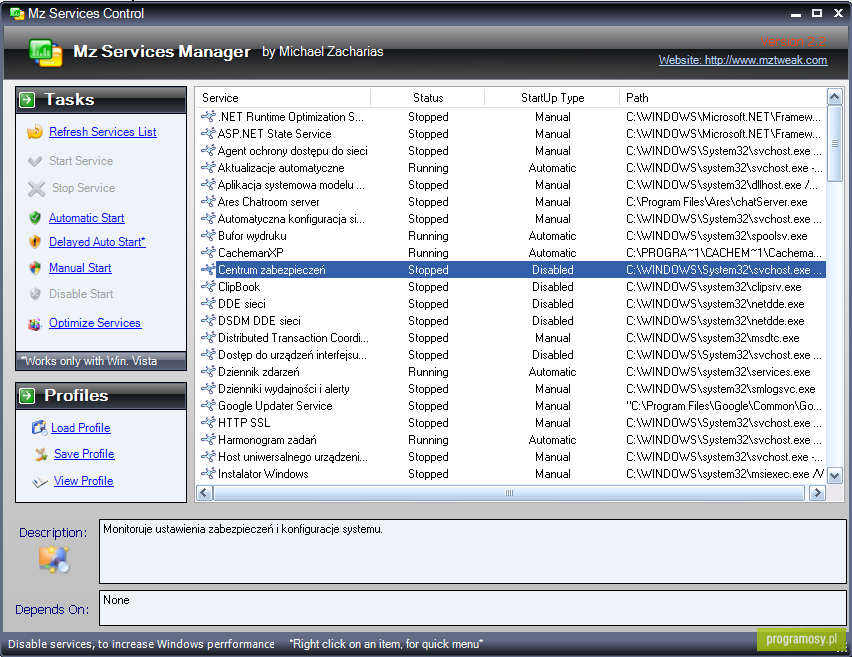The image size is (852, 657).
Task: Click the Depends On text box
Action: [473, 608]
